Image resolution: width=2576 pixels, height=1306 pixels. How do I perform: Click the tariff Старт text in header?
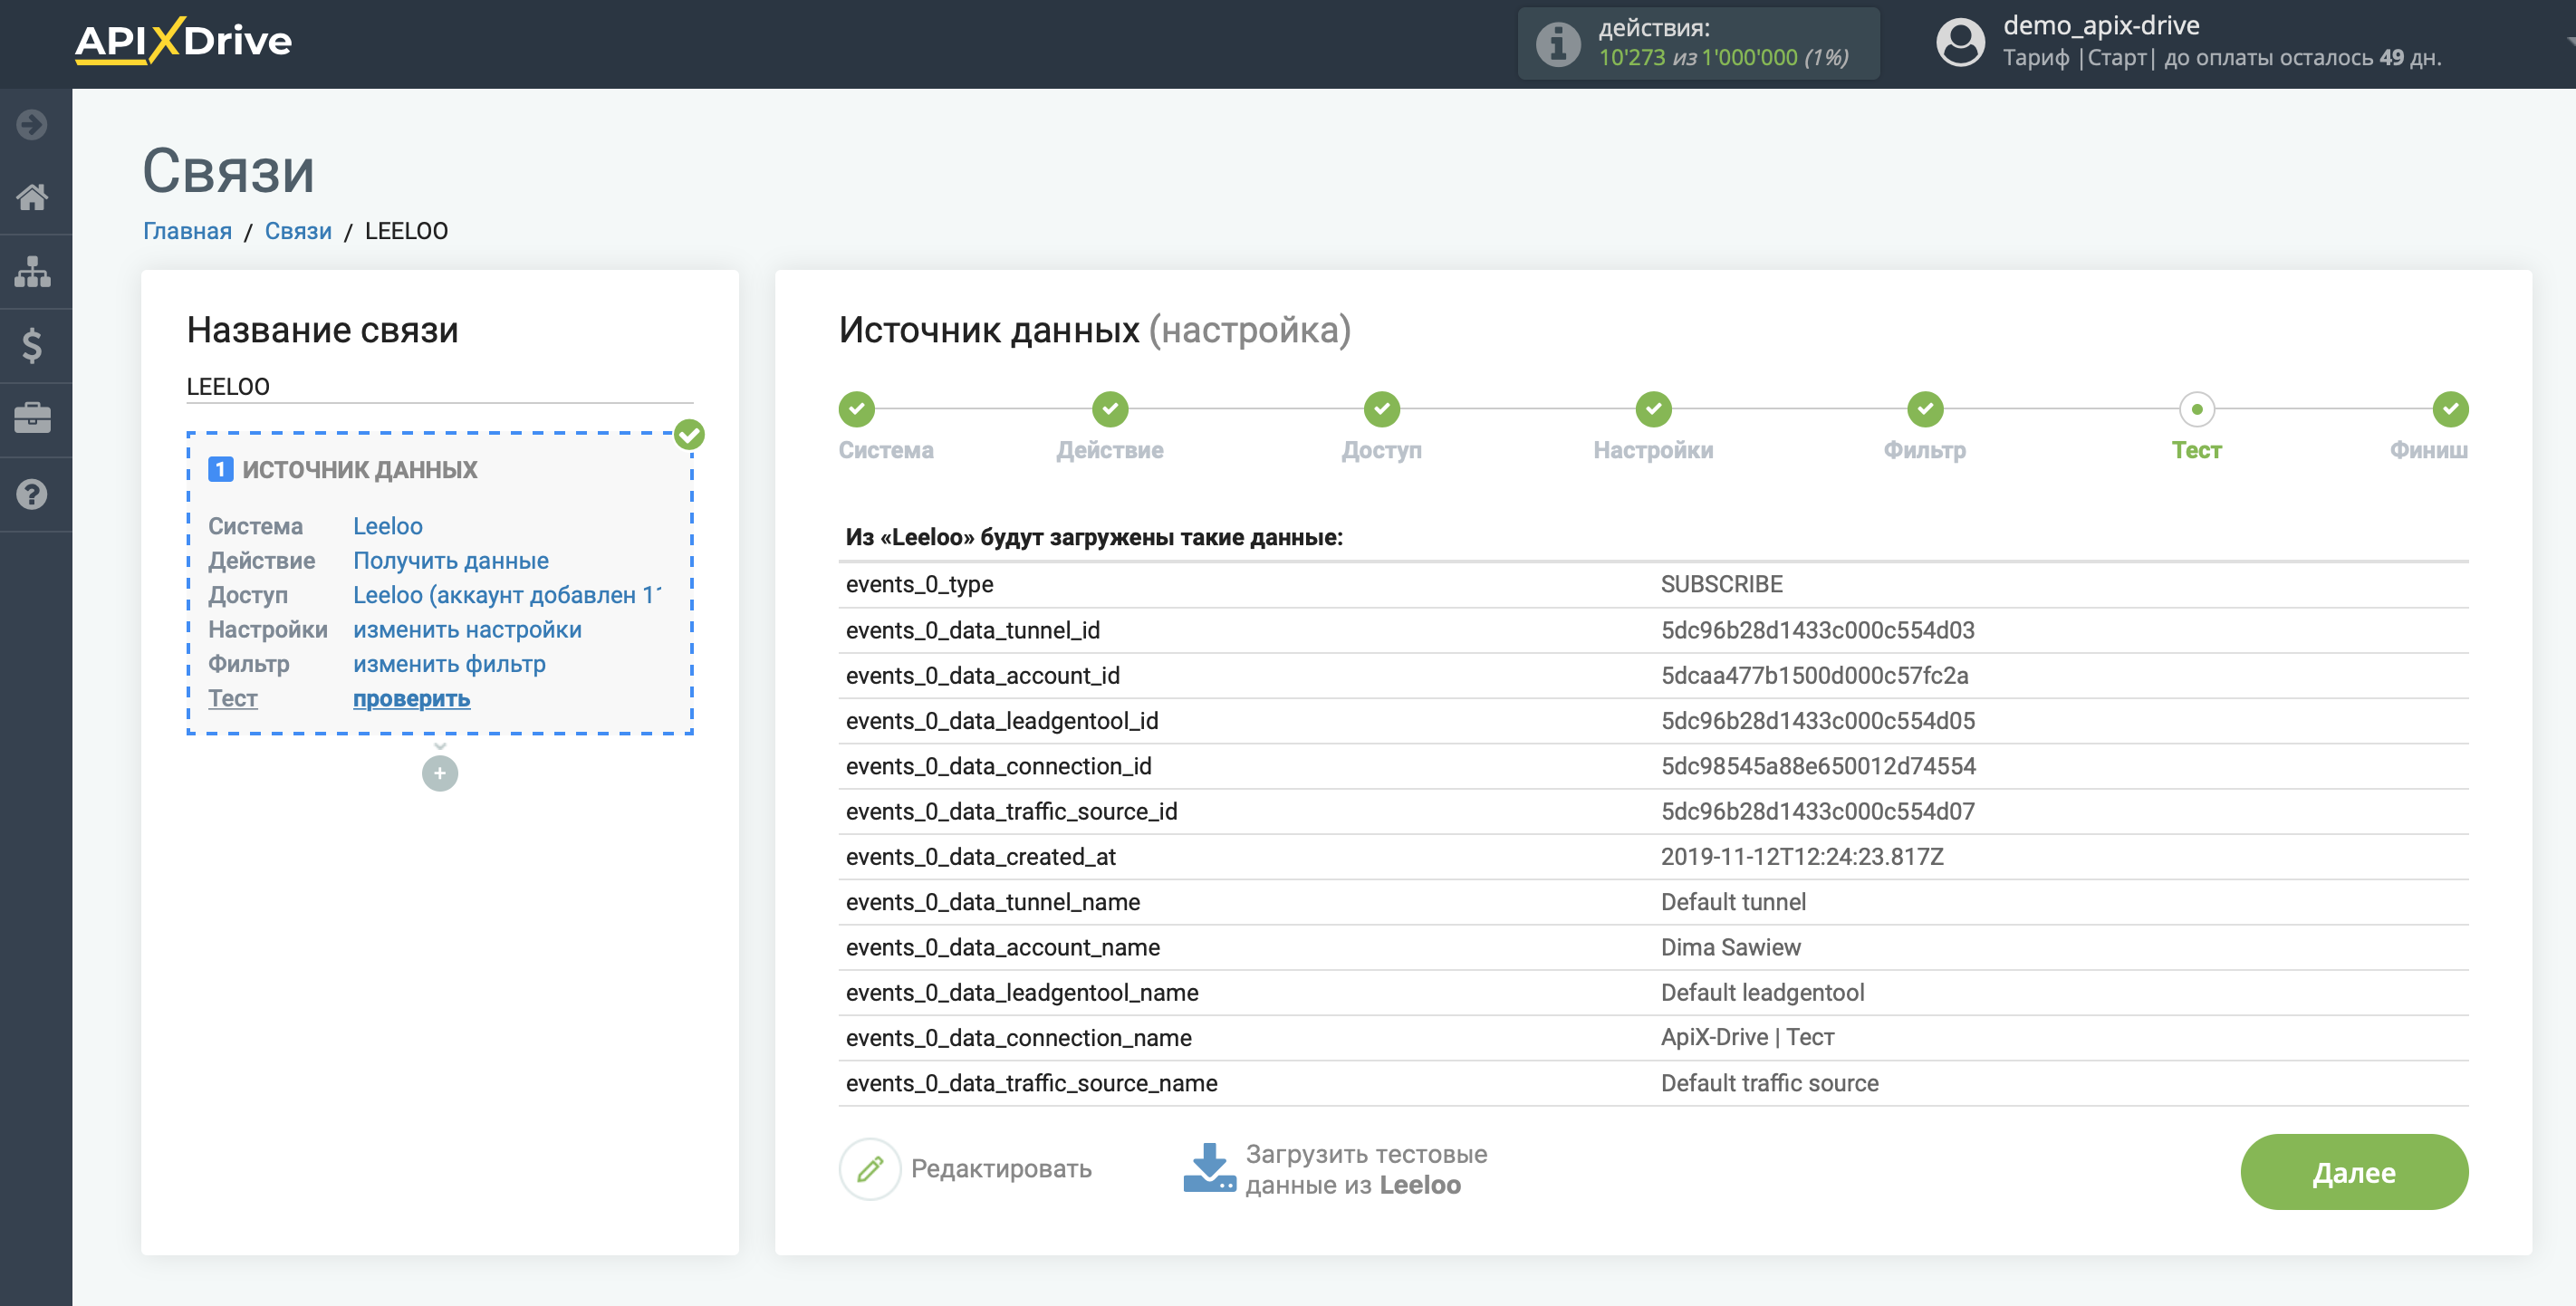coord(2117,58)
